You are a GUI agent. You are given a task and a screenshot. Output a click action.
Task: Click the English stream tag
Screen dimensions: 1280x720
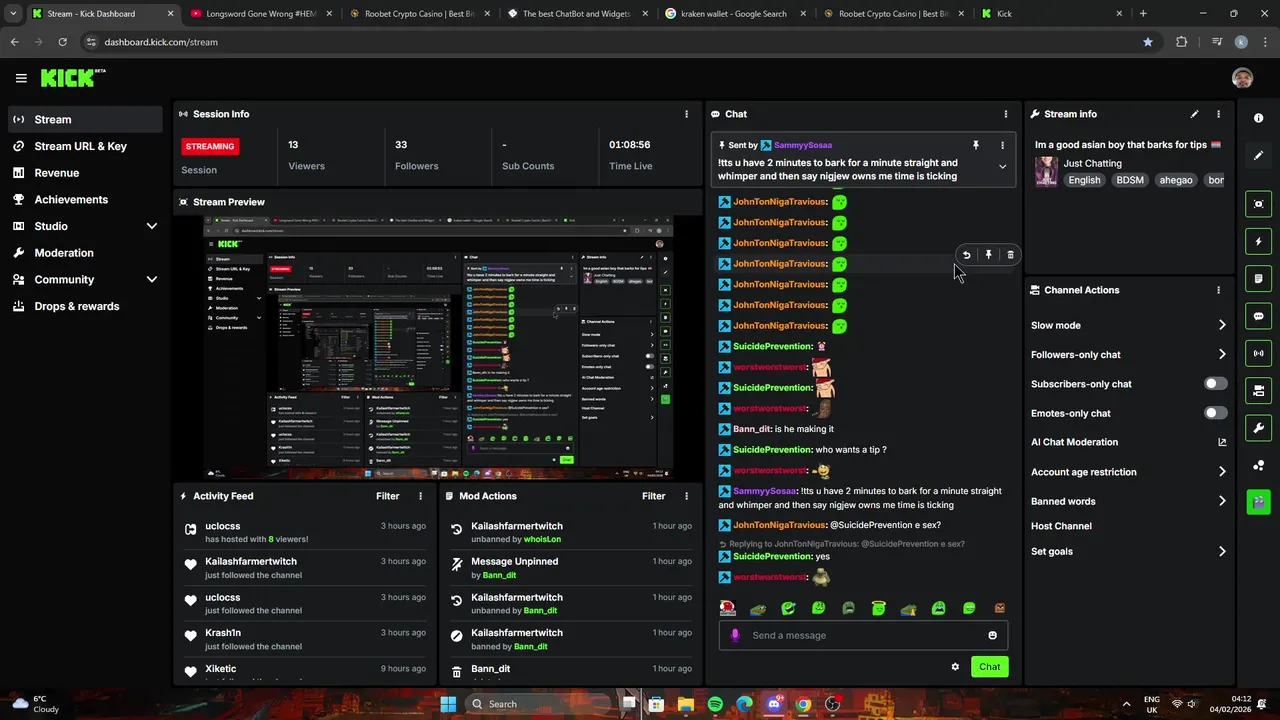[x=1084, y=180]
